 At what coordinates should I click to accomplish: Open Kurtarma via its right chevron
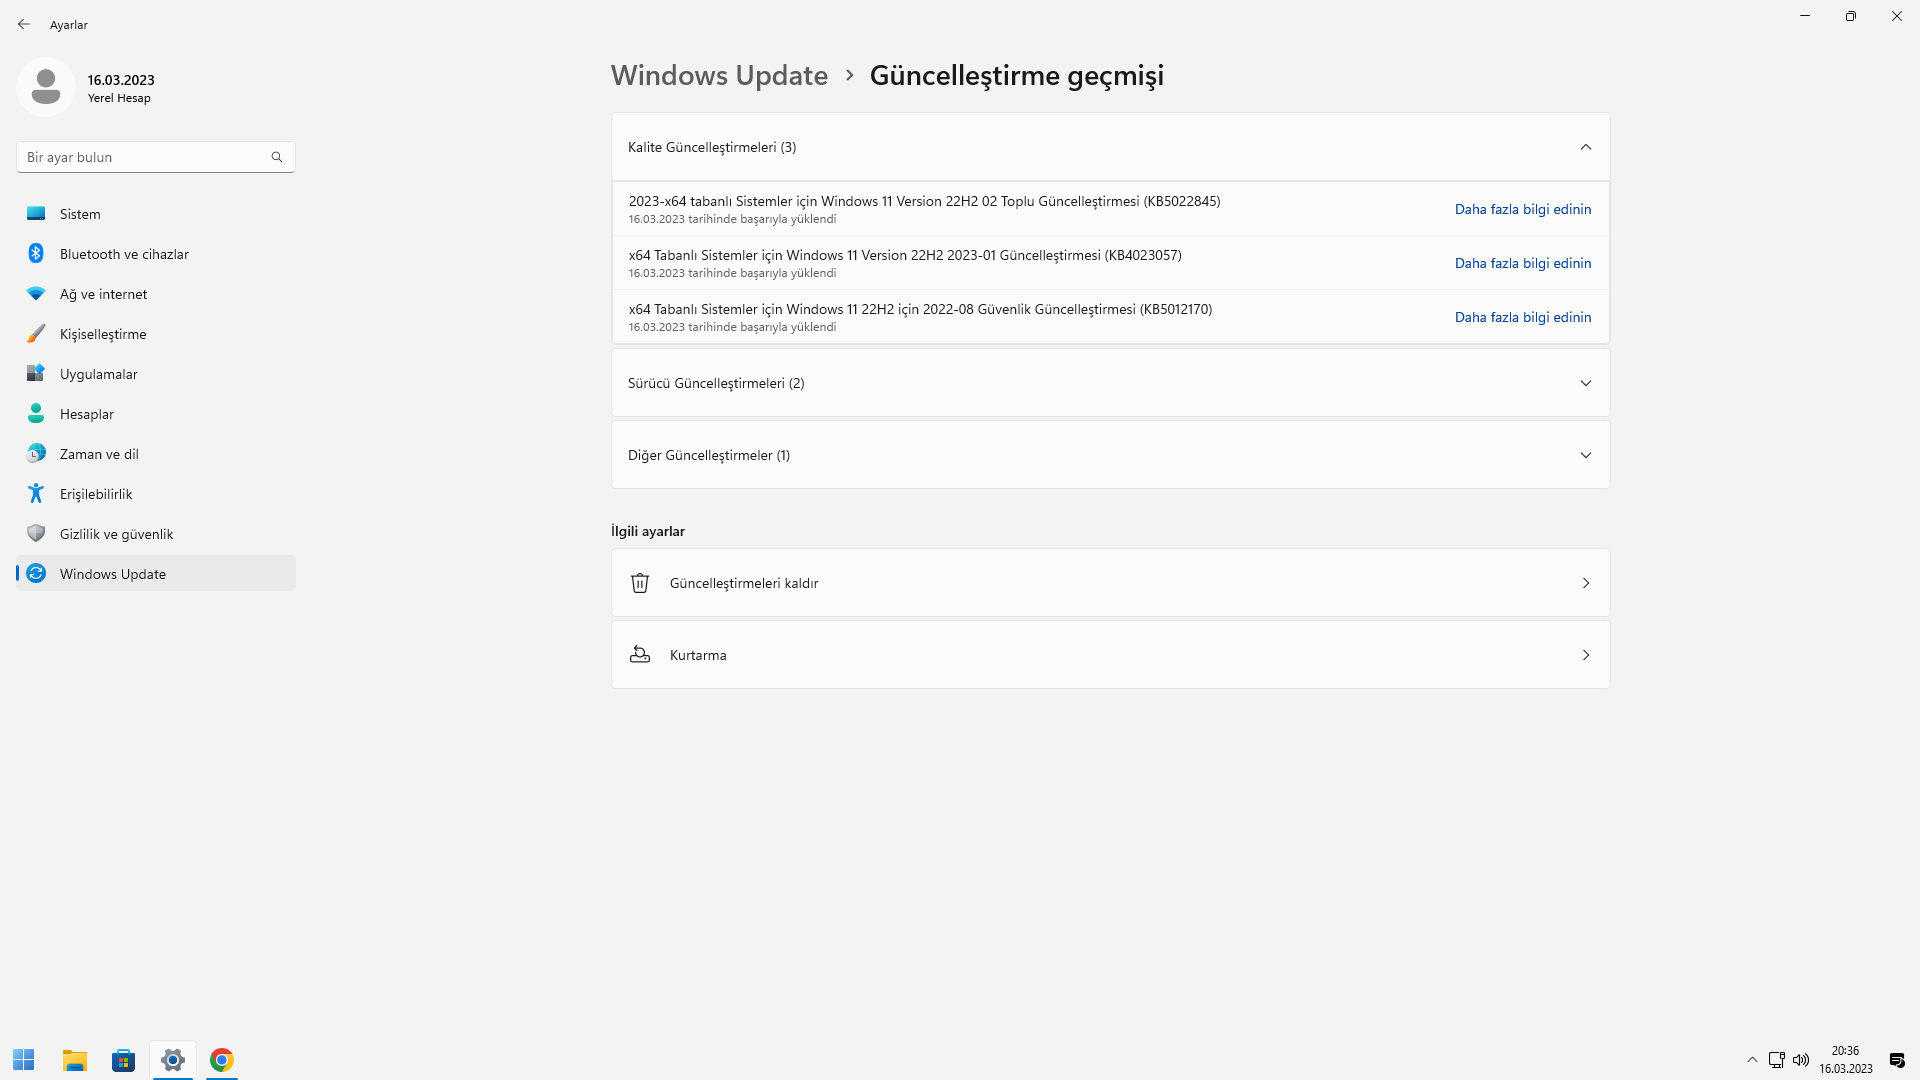click(x=1586, y=655)
